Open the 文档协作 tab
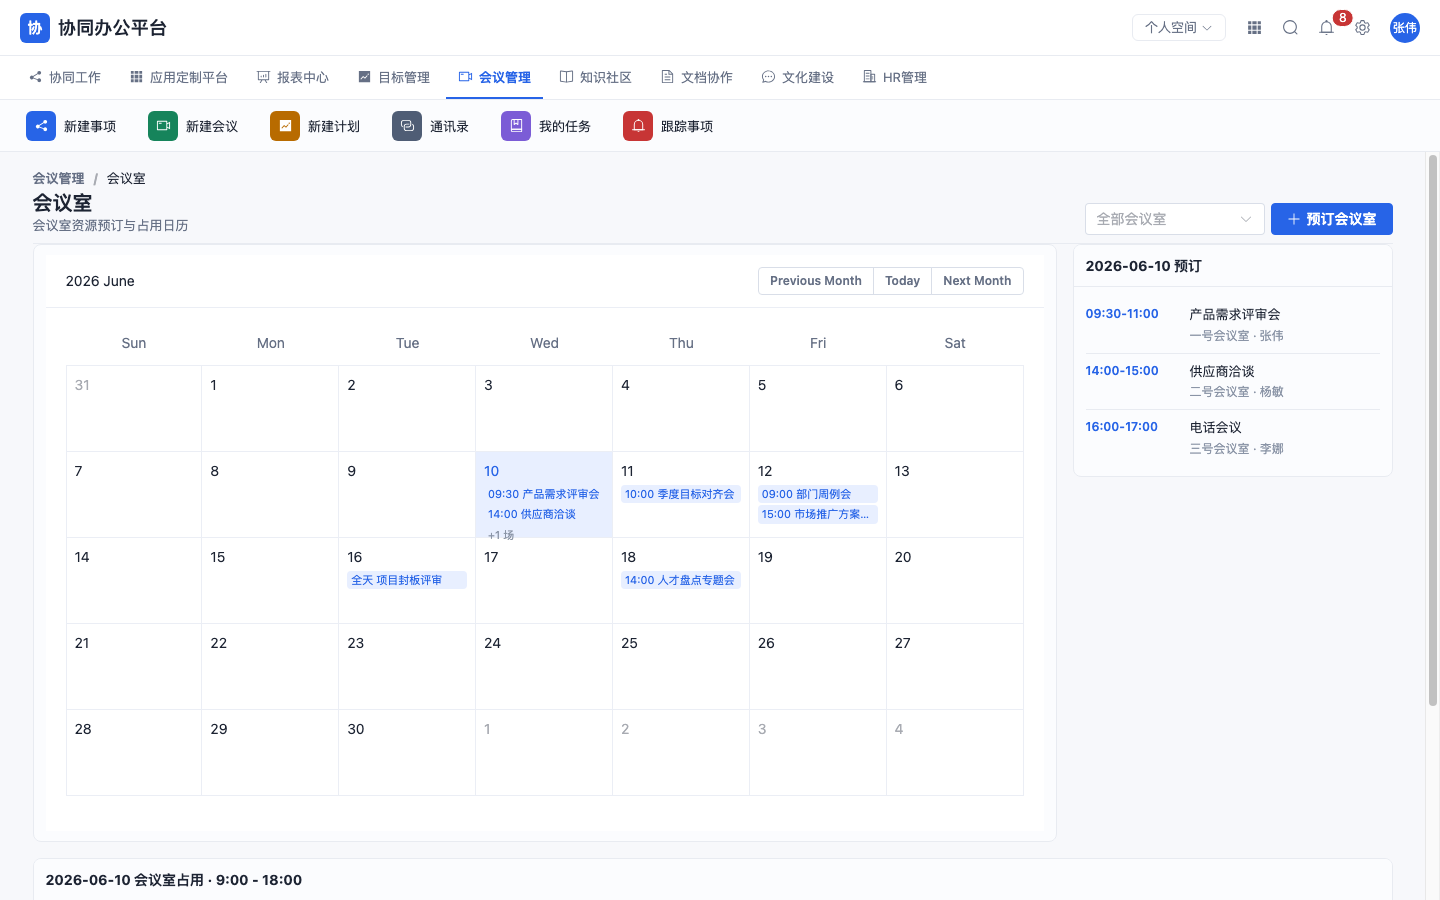The width and height of the screenshot is (1440, 900). tap(697, 77)
